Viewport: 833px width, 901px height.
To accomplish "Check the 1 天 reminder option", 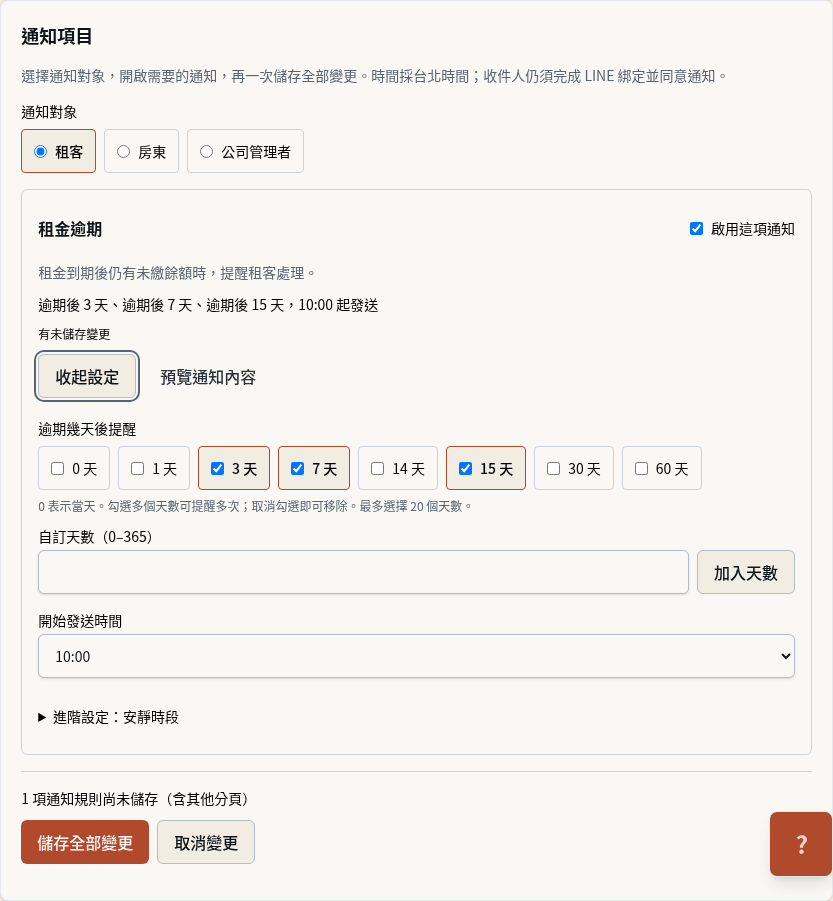I will [x=154, y=468].
